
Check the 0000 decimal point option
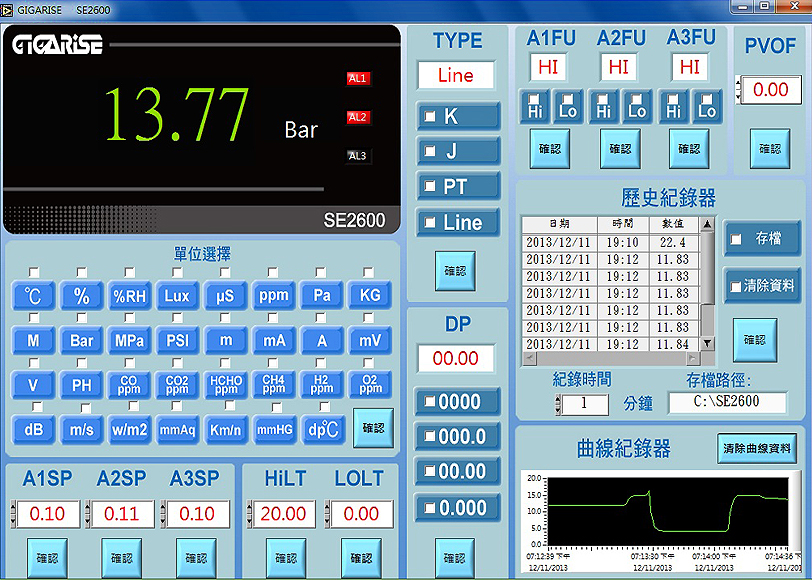click(x=430, y=401)
